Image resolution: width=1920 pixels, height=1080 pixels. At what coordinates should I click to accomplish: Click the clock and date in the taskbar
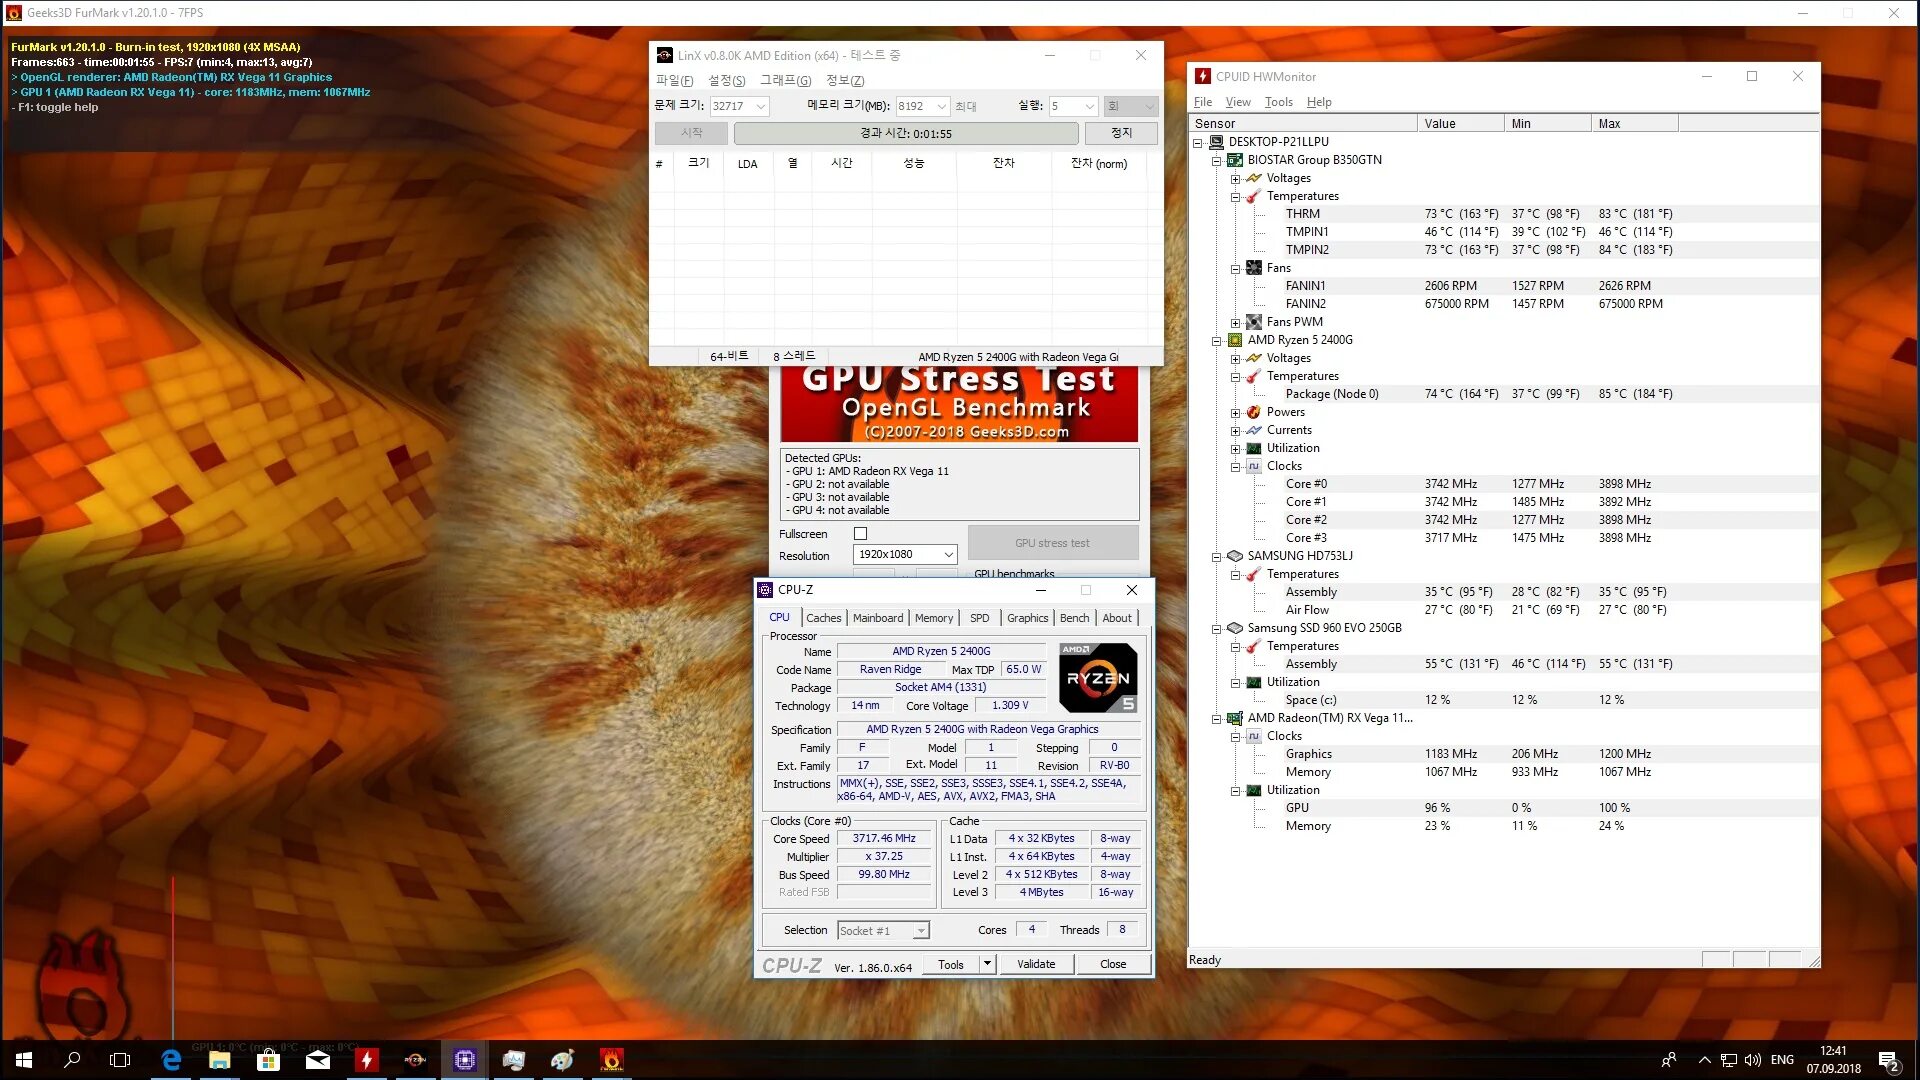click(1833, 1060)
